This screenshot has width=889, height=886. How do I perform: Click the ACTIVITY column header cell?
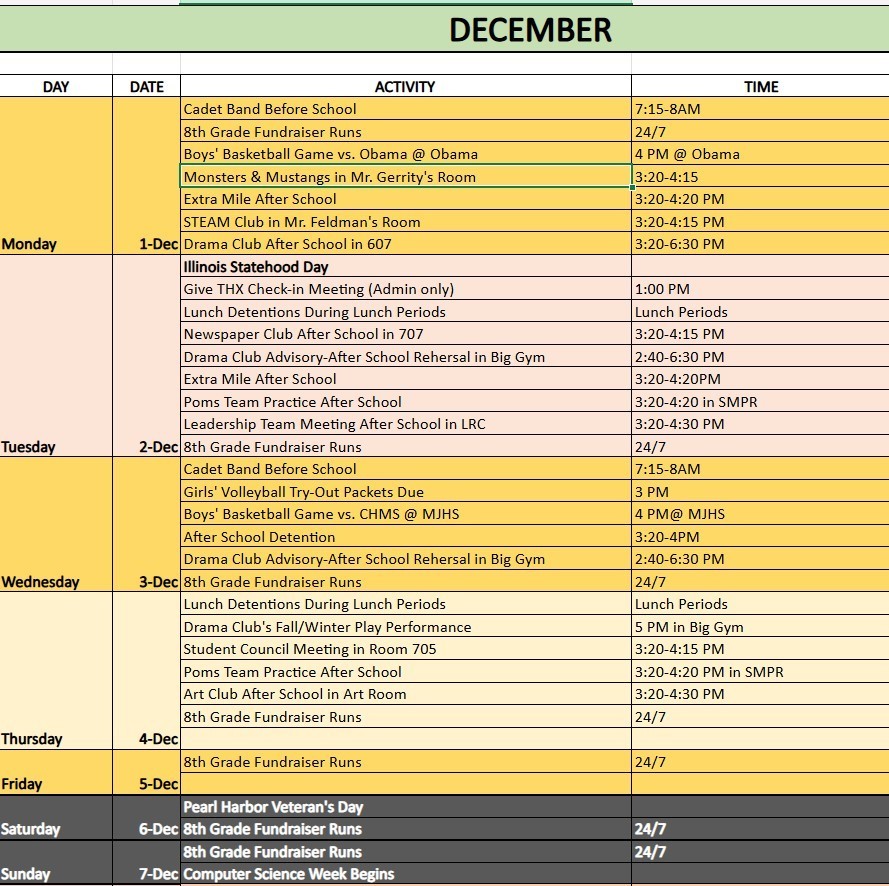pos(405,87)
